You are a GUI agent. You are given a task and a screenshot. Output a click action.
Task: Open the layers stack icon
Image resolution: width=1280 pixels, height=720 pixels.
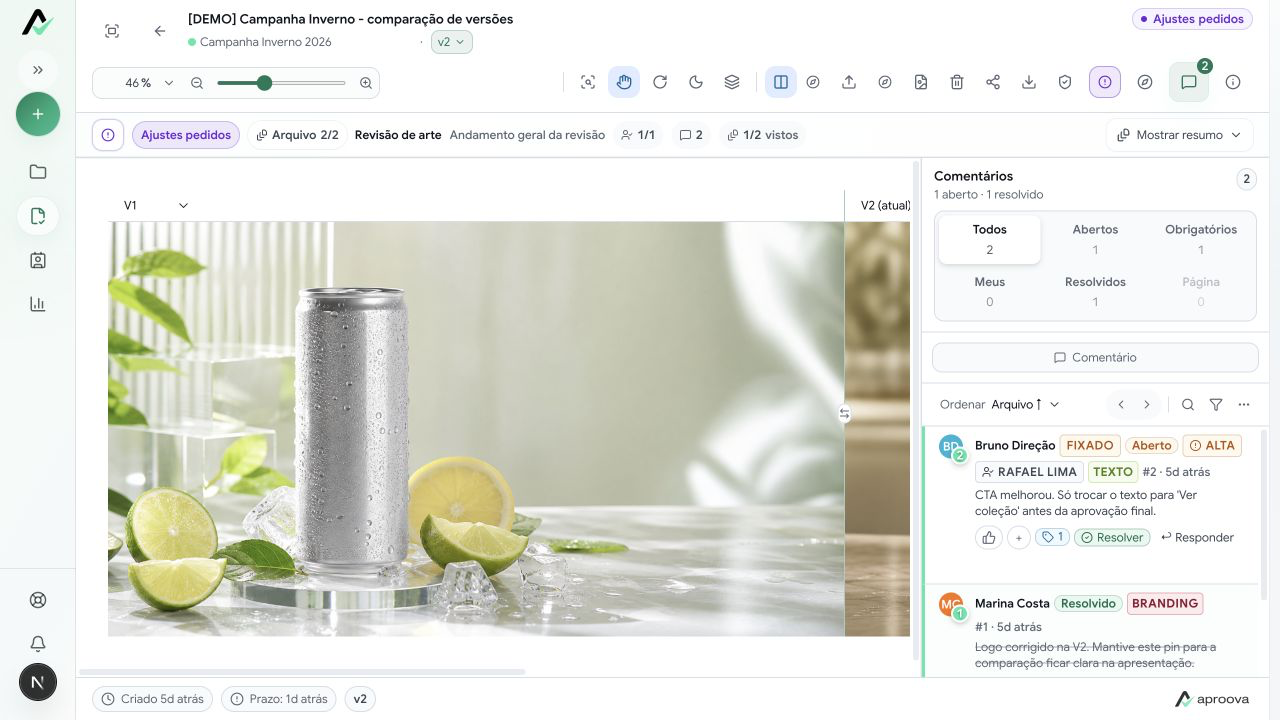pyautogui.click(x=732, y=82)
